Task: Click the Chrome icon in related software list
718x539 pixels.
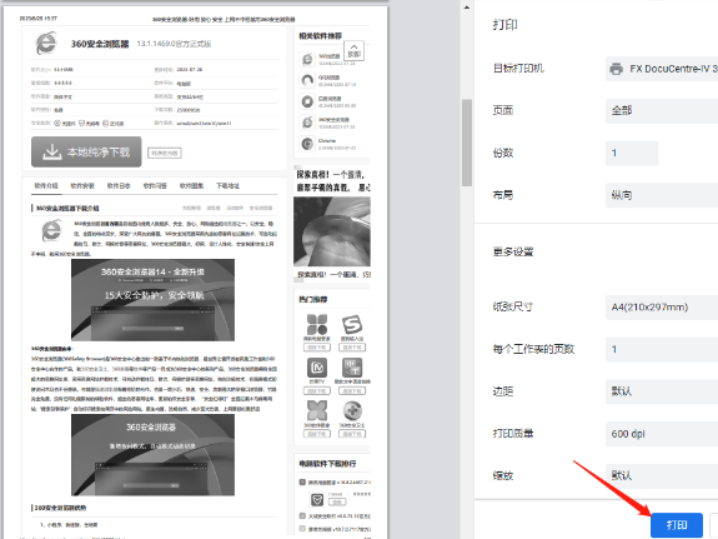Action: [307, 144]
